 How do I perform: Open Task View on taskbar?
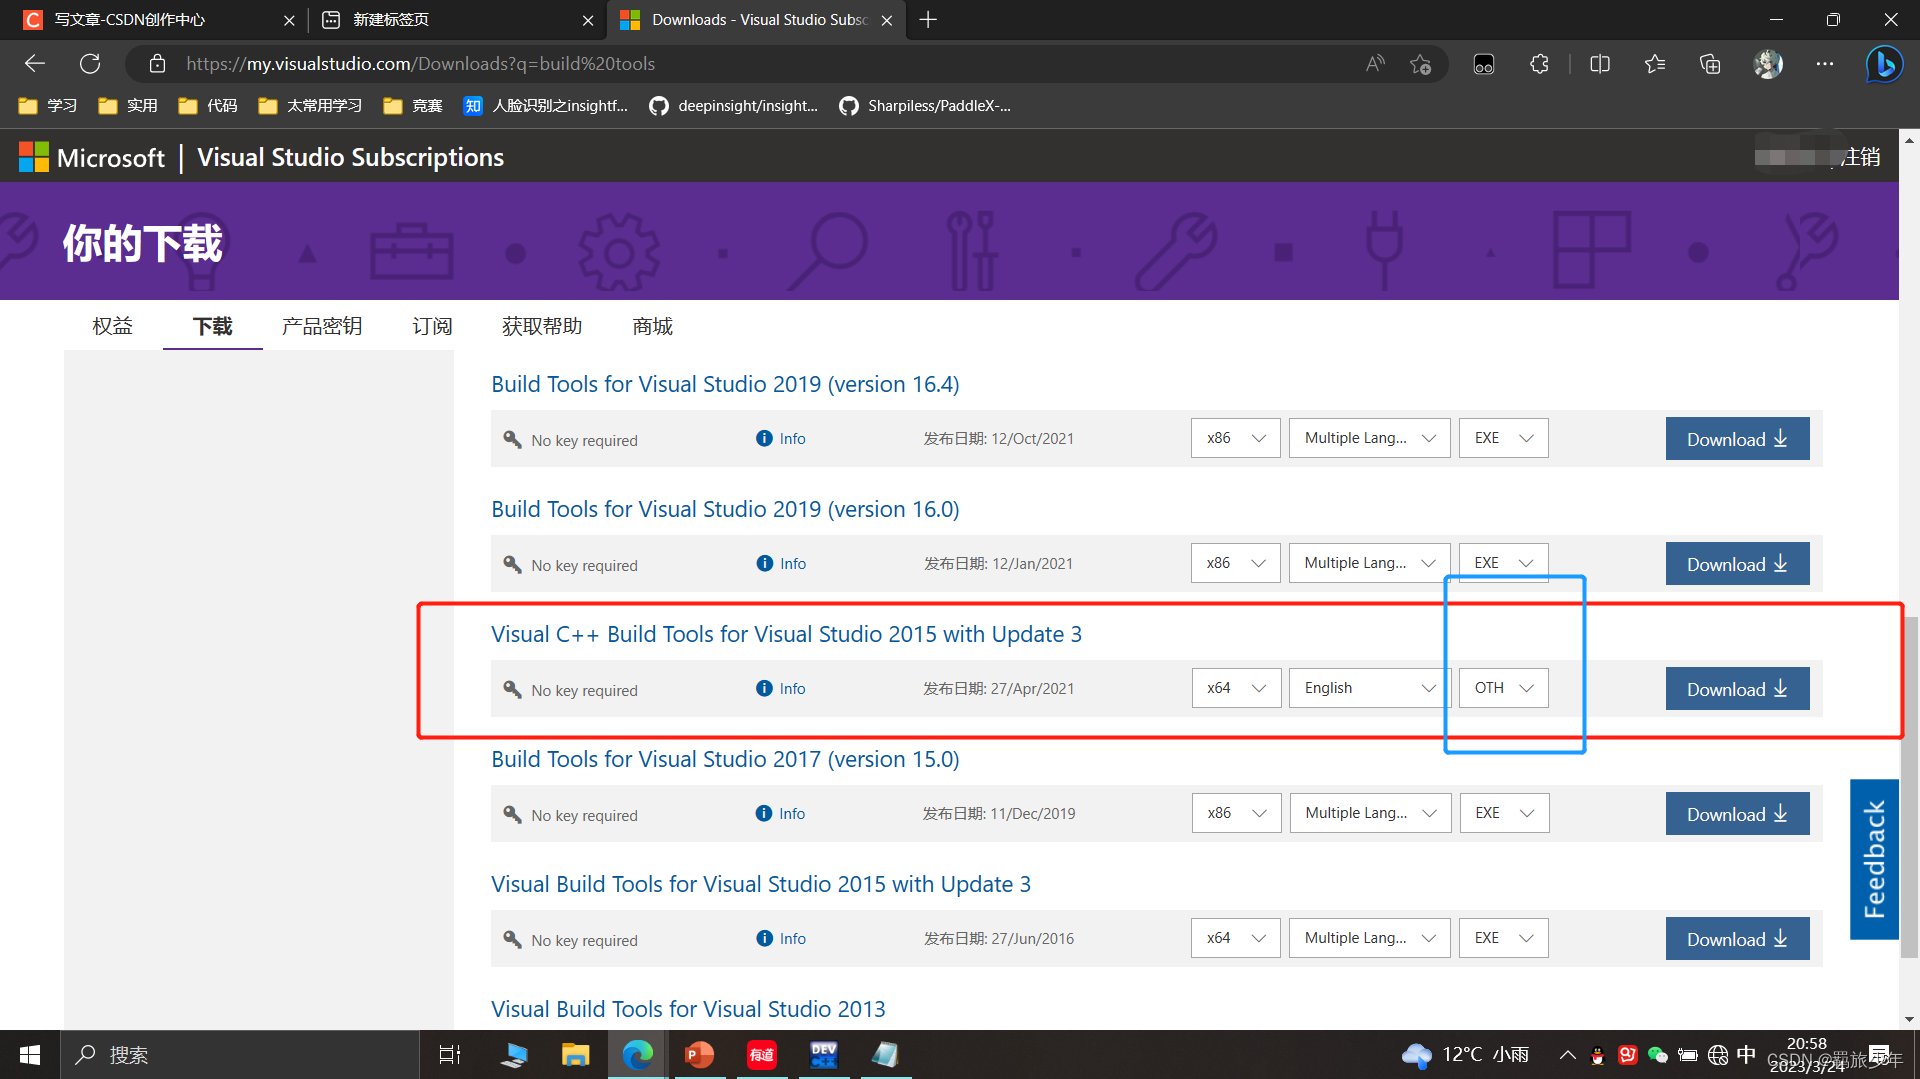coord(450,1055)
